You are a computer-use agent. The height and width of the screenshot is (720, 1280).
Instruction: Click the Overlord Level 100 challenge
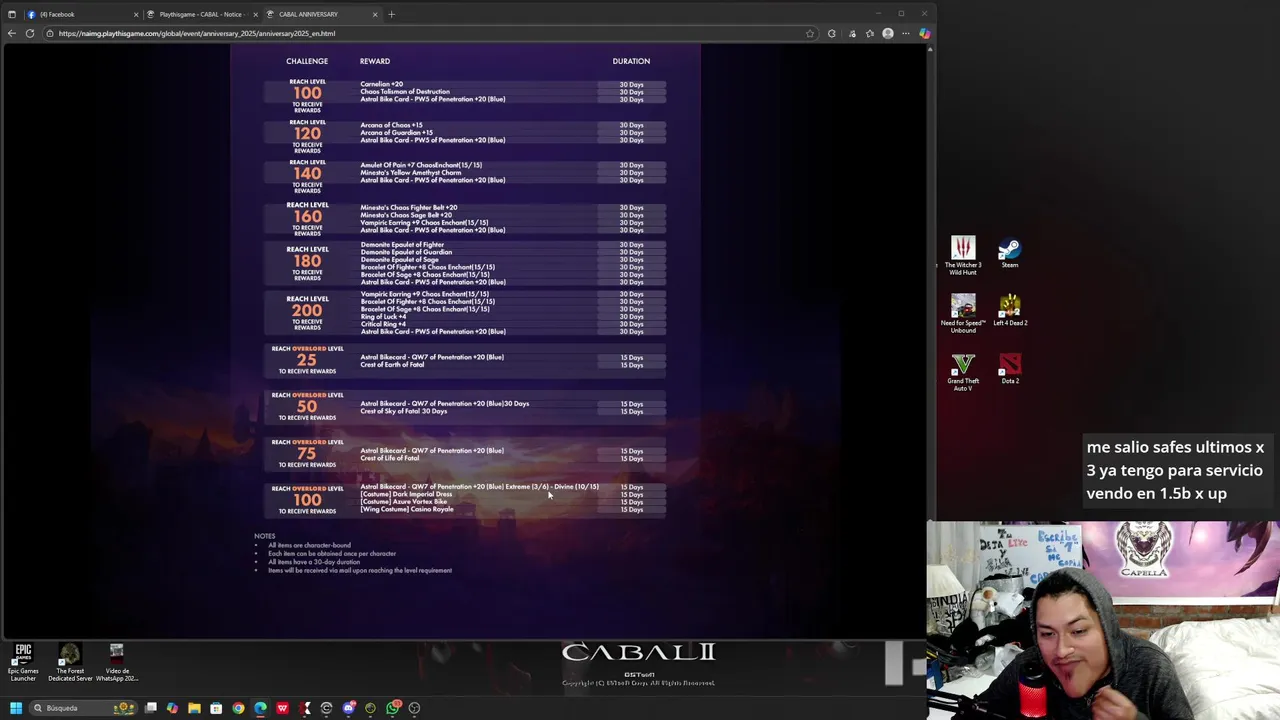tap(307, 500)
